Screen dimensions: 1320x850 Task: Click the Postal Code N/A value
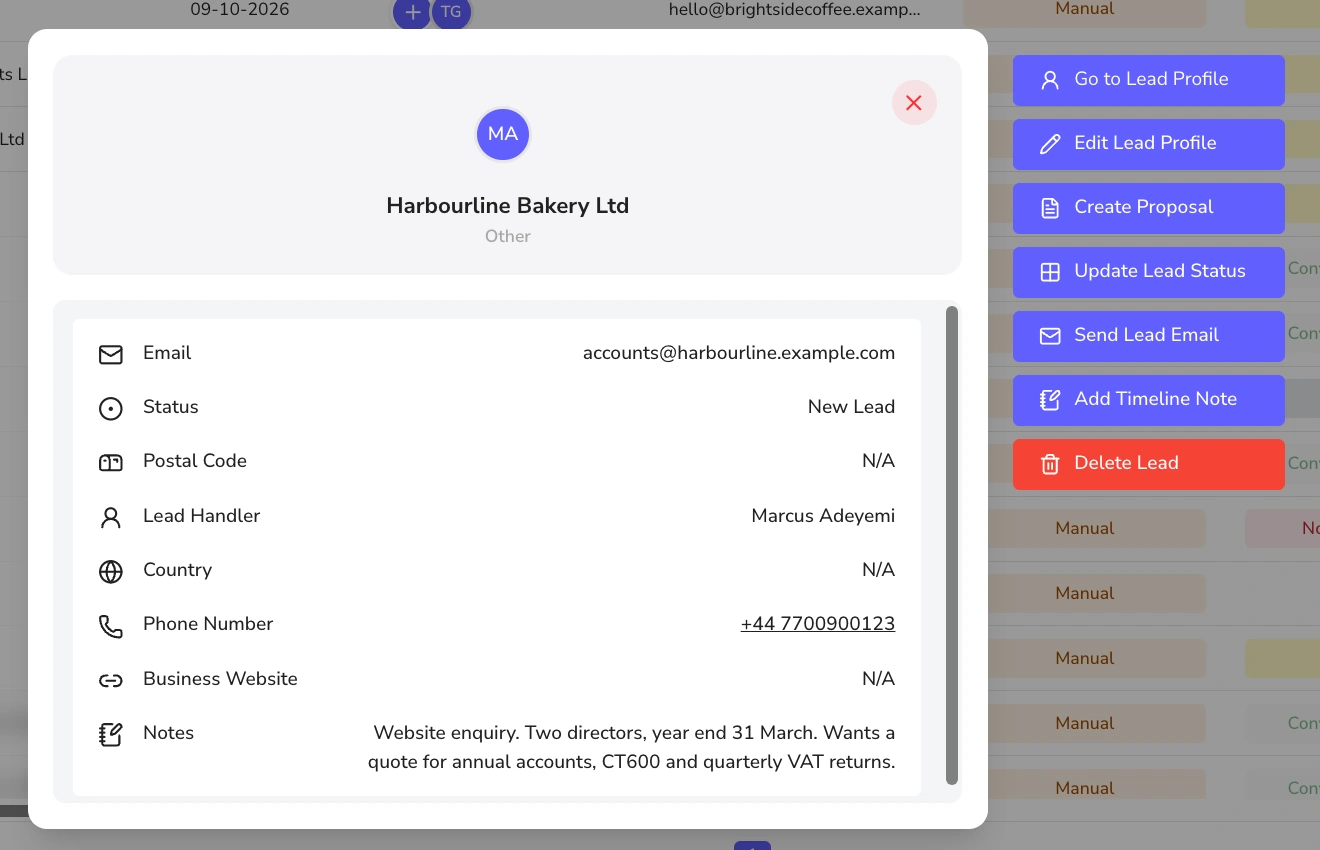878,461
